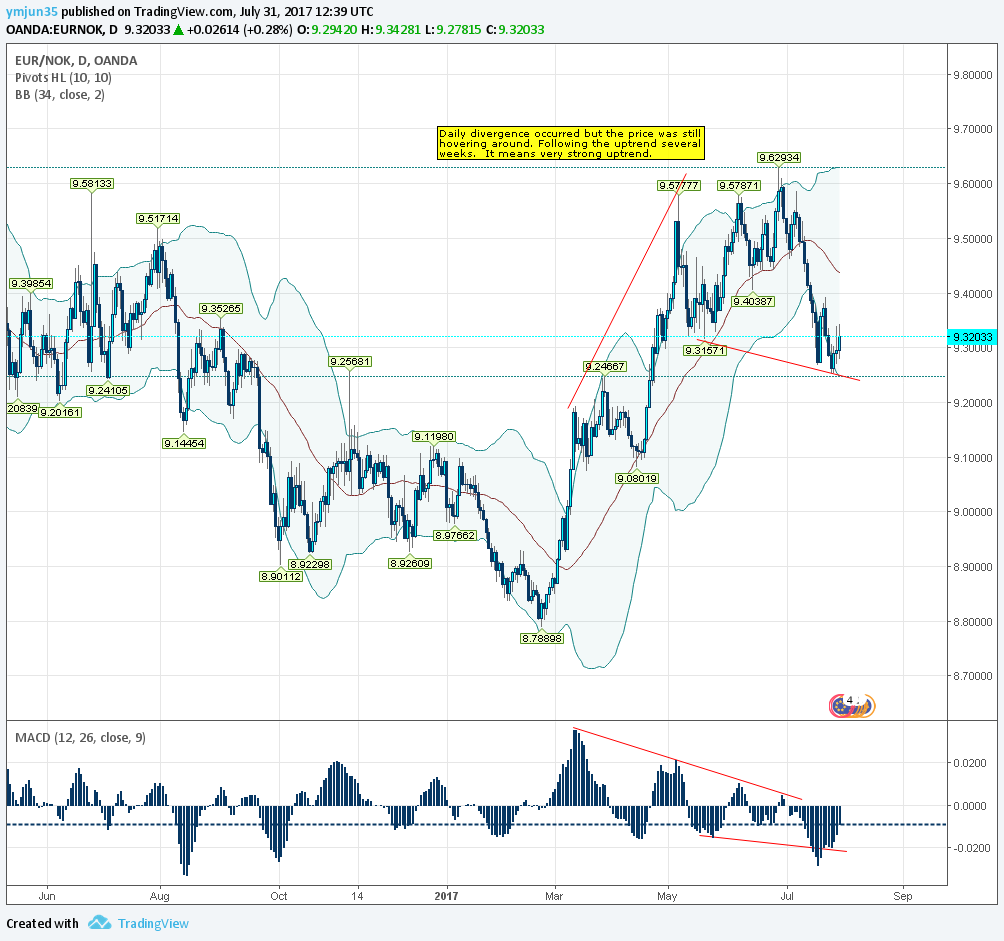This screenshot has width=1004, height=941.
Task: Click the 9.58133 pivot high label
Action: (x=92, y=184)
